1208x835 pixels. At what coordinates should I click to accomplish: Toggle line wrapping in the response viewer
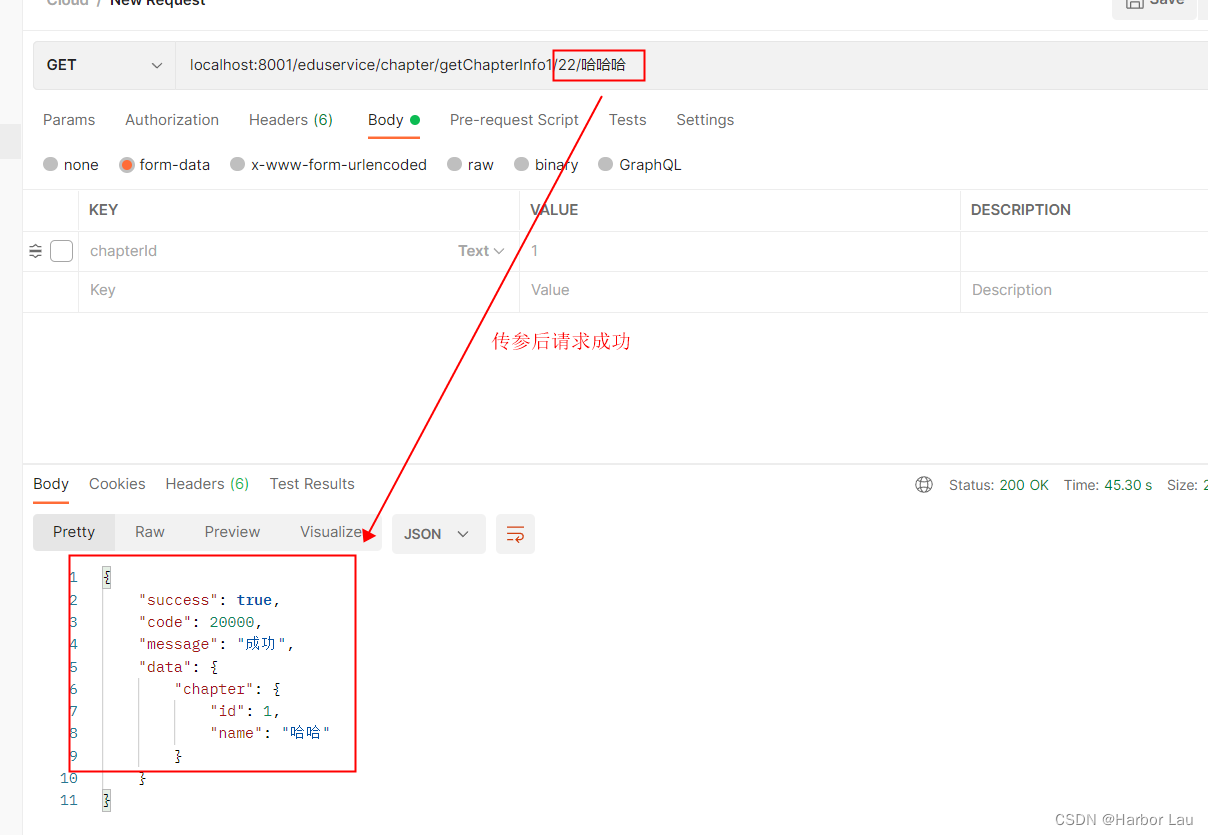[515, 533]
